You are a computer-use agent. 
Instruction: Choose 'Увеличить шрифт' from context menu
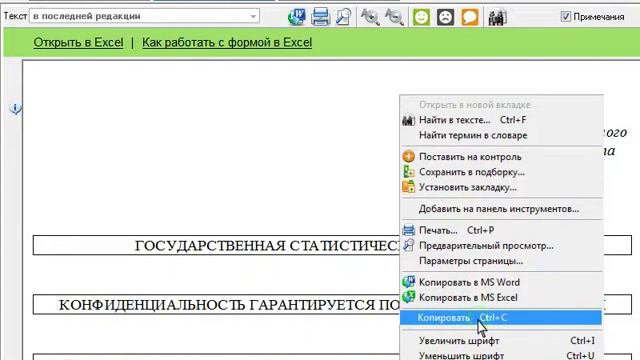click(501, 340)
